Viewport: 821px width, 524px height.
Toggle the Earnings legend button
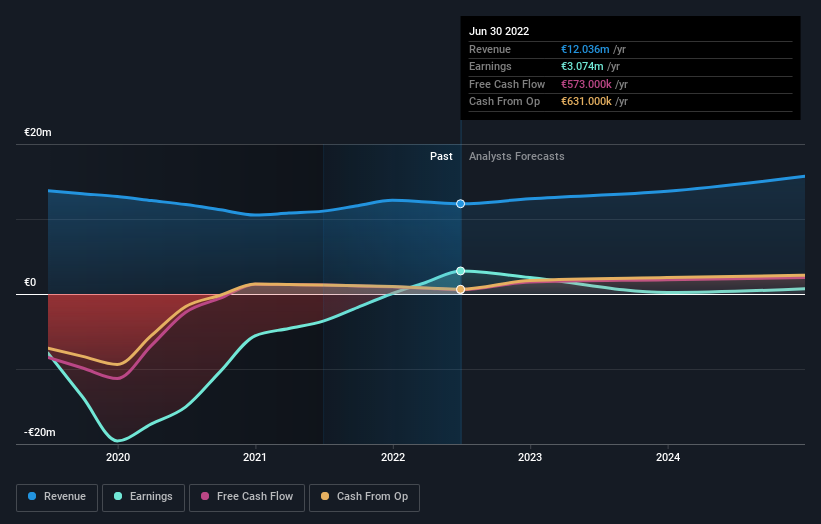click(x=143, y=497)
